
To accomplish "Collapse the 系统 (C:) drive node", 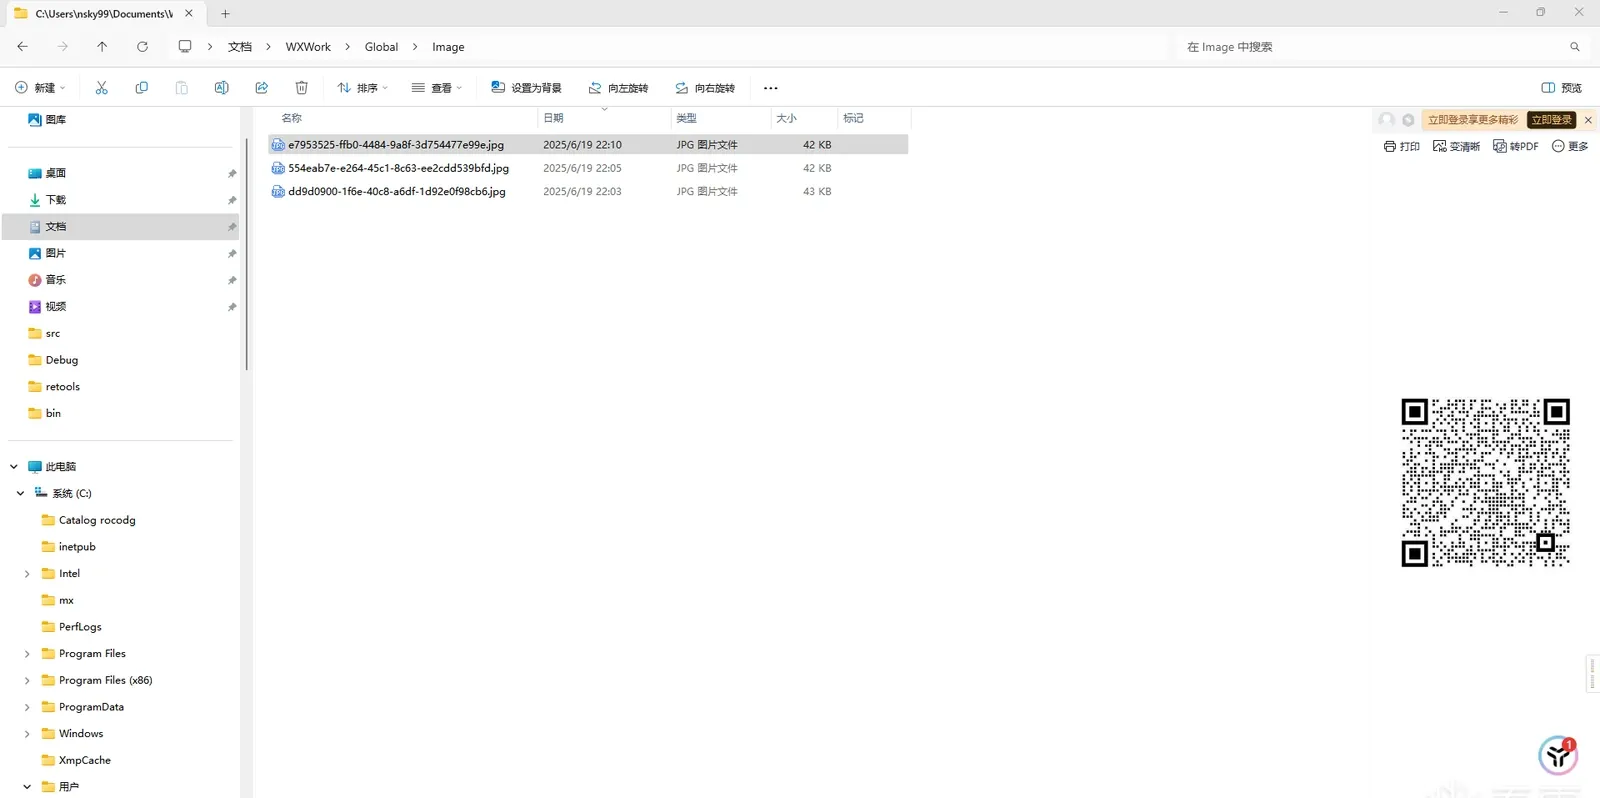I will (20, 493).
